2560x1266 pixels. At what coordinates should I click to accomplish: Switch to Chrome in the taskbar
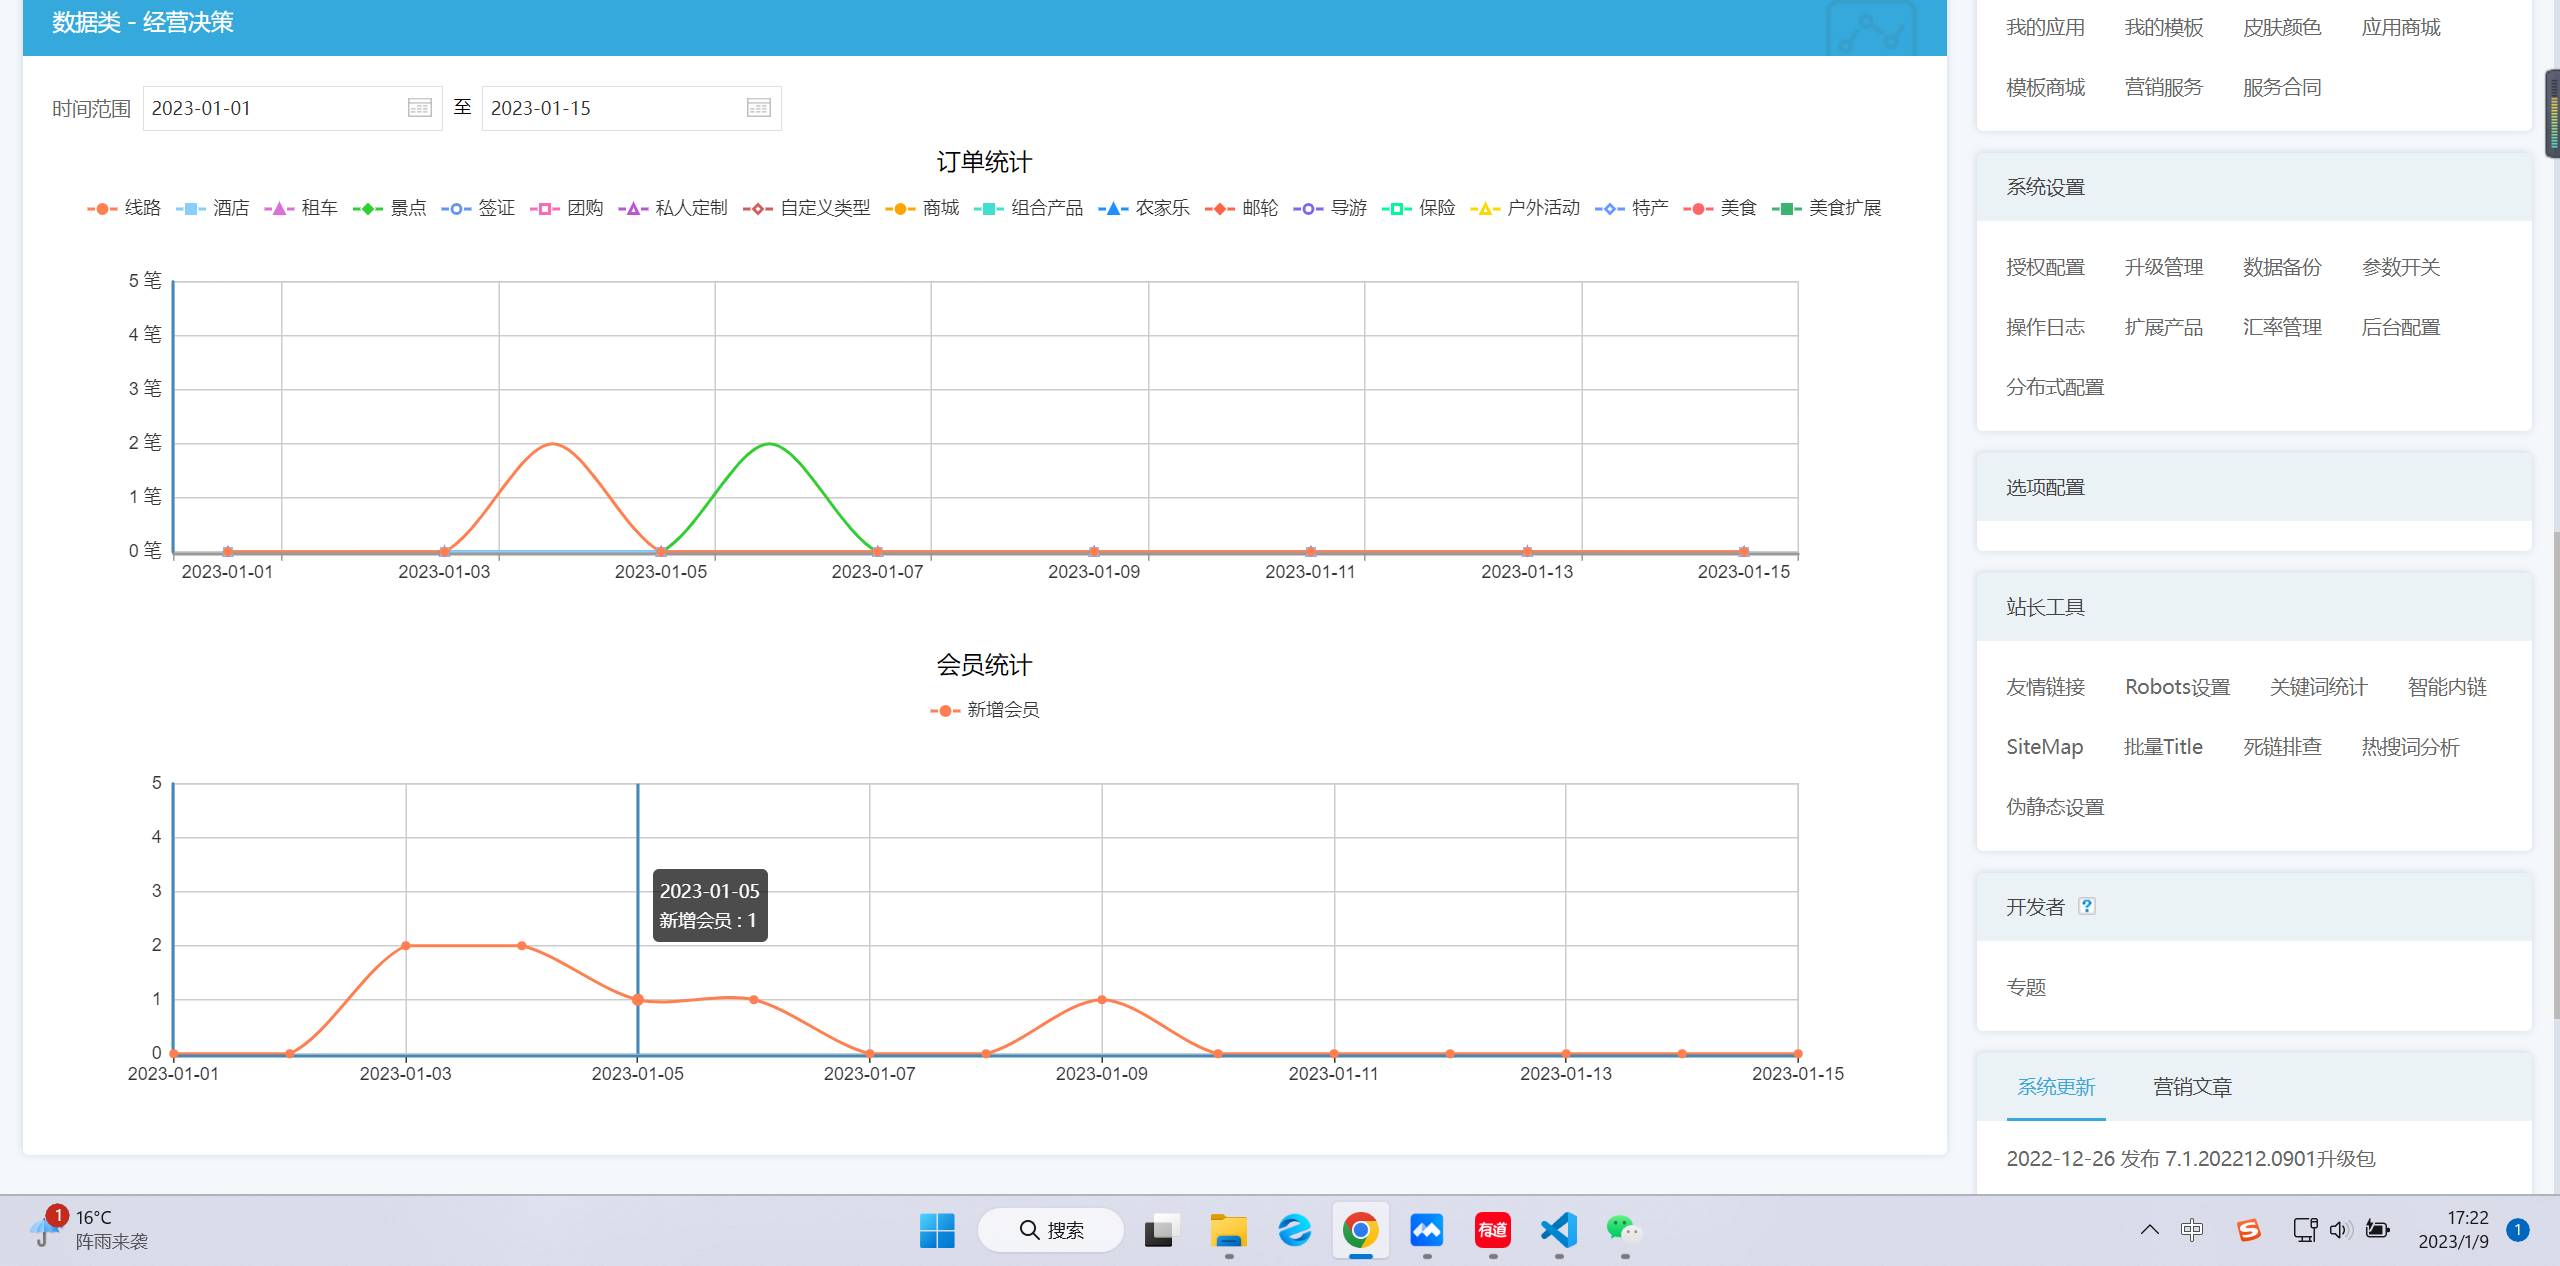(1361, 1230)
